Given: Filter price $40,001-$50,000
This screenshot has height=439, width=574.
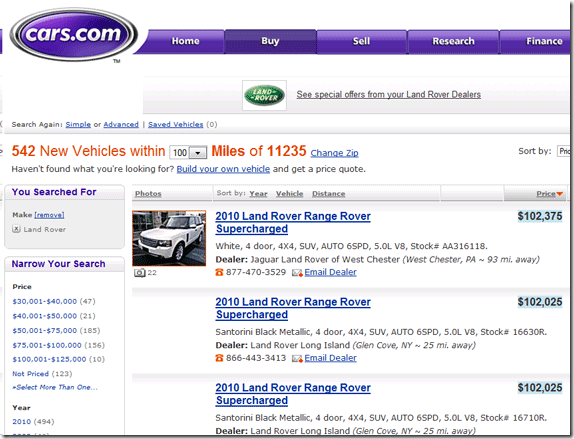Looking at the screenshot, I should pos(45,316).
